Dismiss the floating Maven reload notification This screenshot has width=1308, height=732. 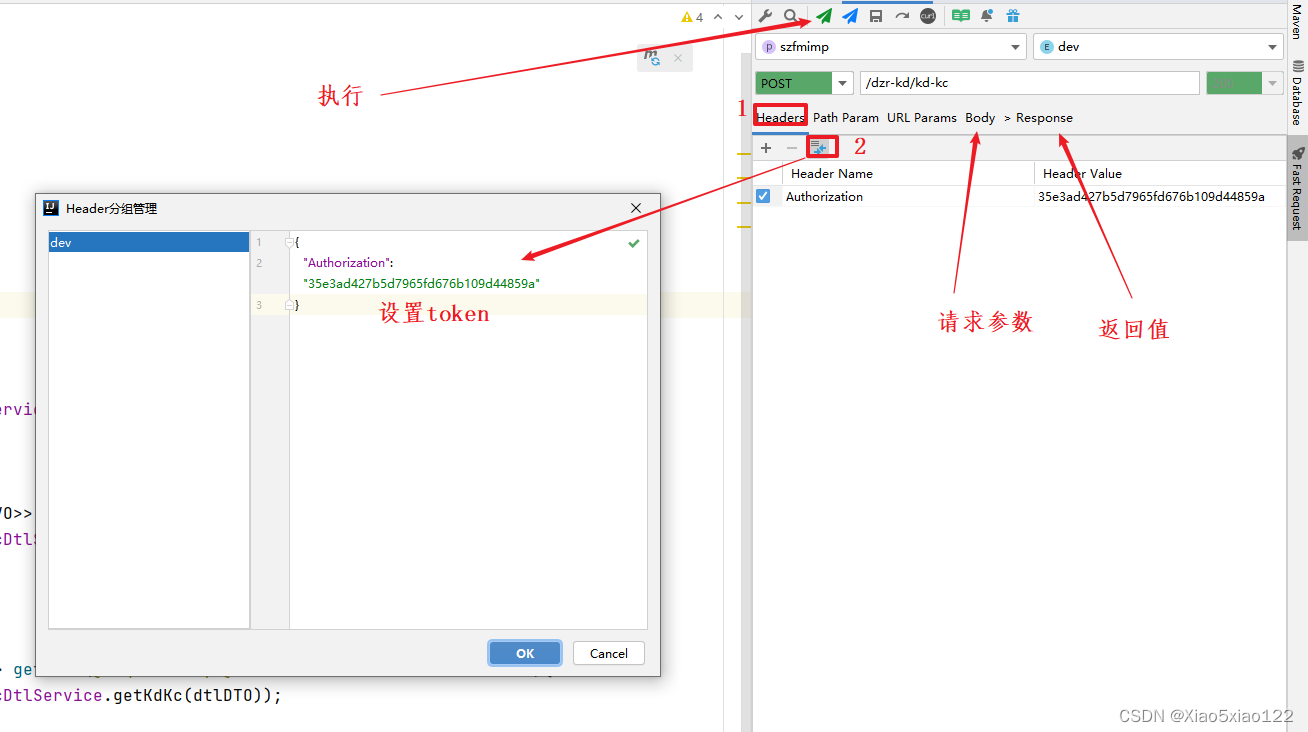pyautogui.click(x=677, y=58)
